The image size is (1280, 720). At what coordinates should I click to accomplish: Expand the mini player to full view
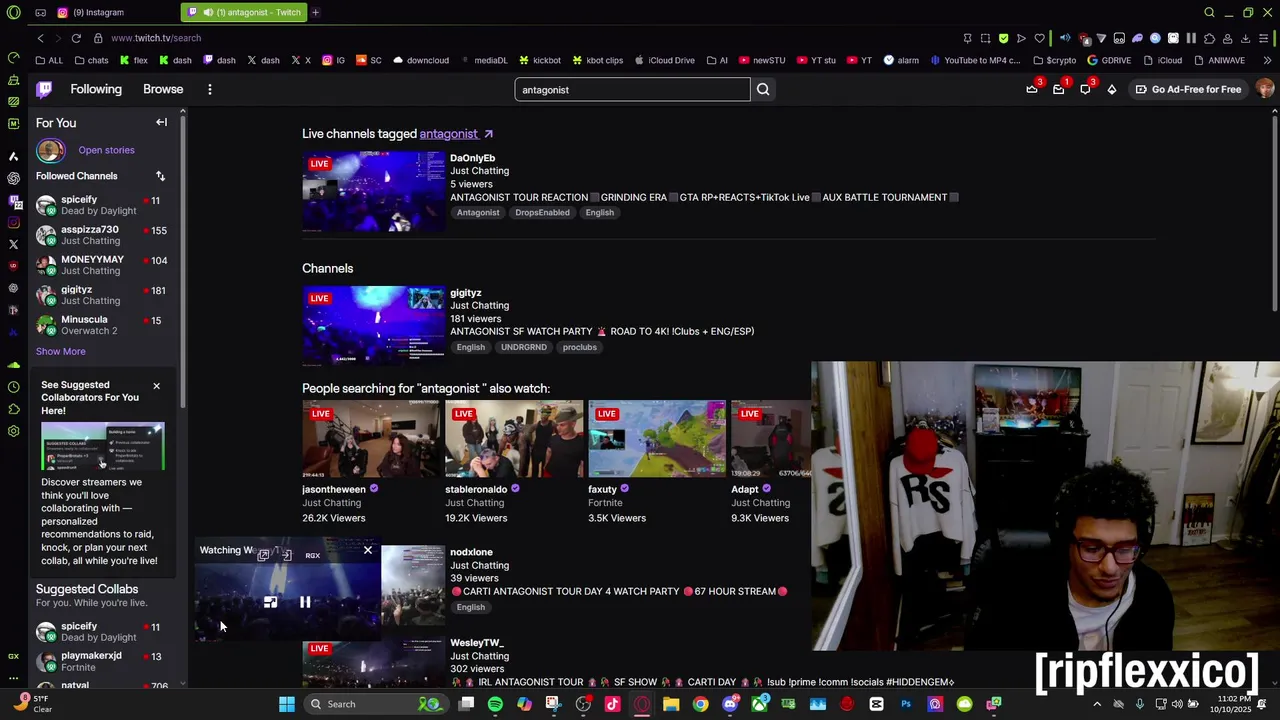pyautogui.click(x=270, y=602)
